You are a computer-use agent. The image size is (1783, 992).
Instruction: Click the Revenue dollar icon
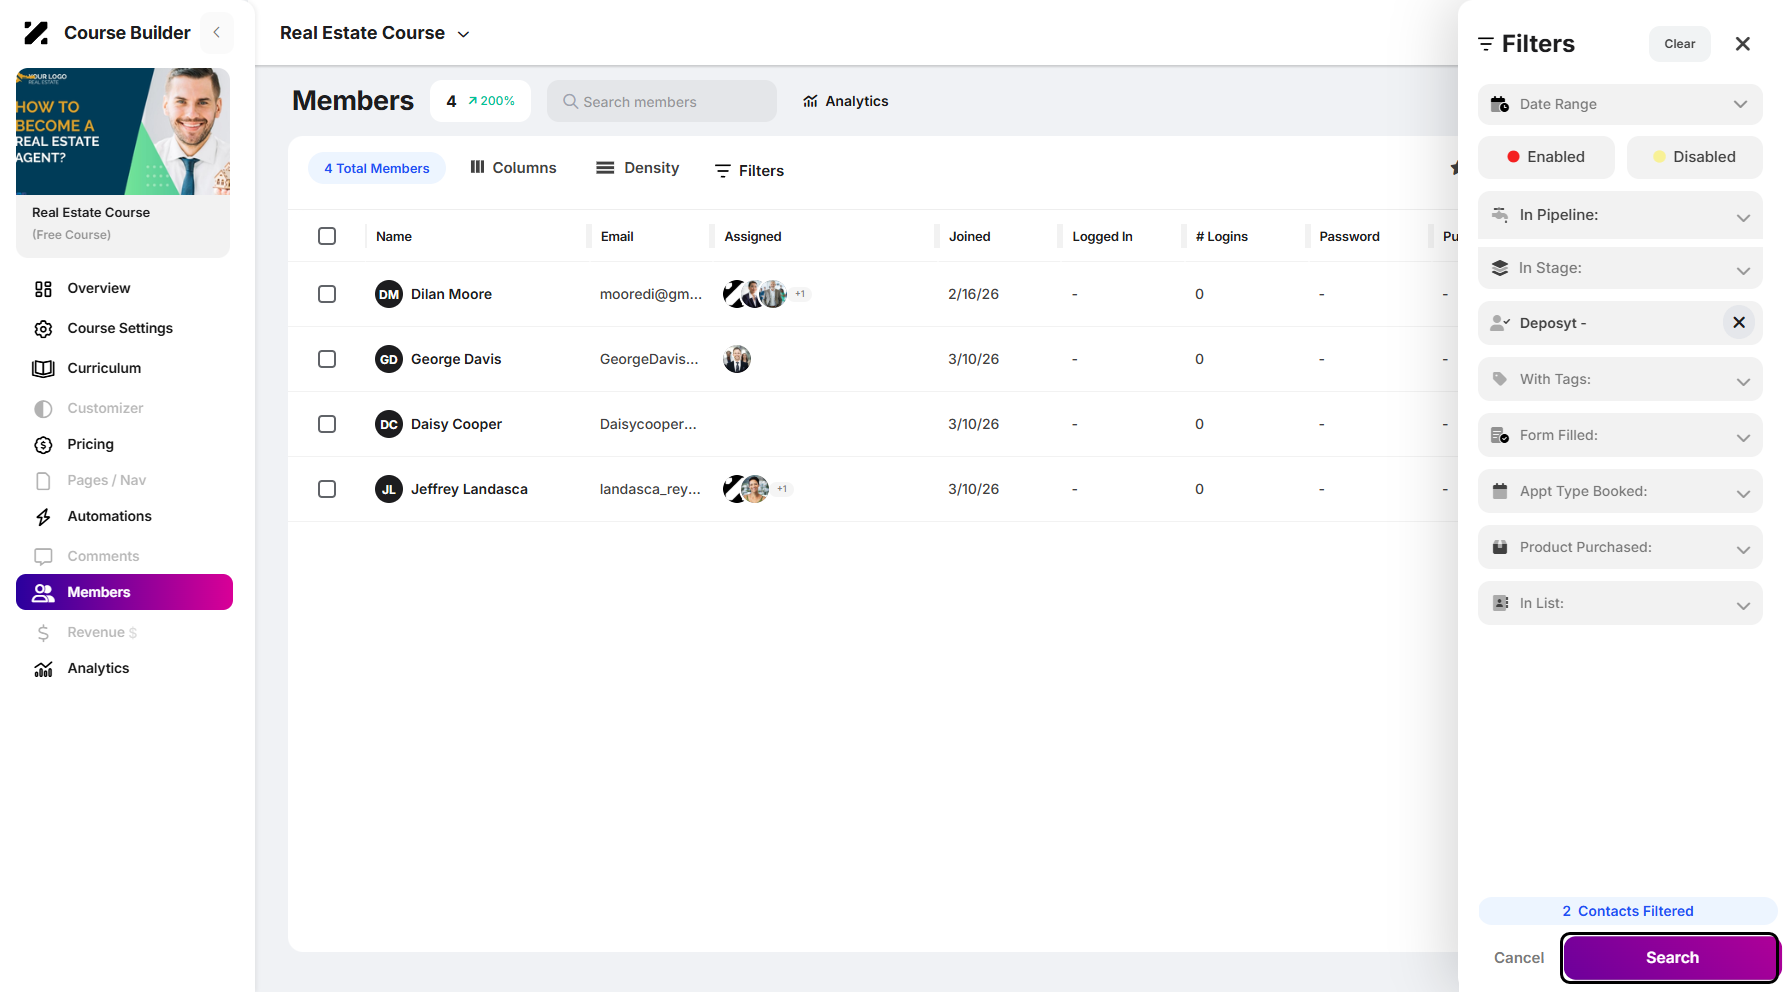(43, 633)
